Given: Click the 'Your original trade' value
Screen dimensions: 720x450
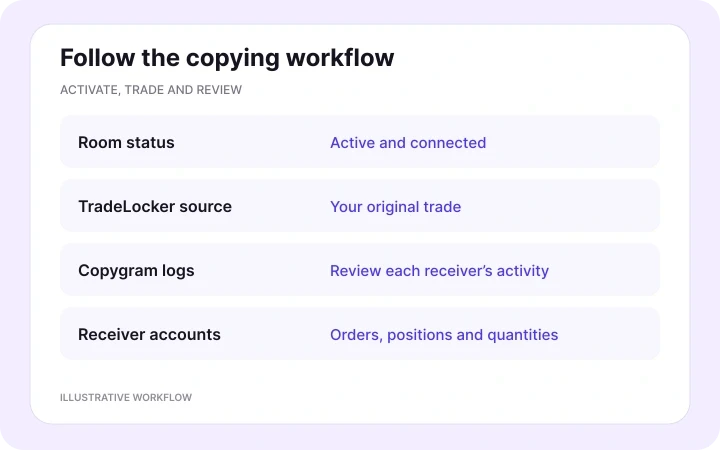Looking at the screenshot, I should click(395, 207).
